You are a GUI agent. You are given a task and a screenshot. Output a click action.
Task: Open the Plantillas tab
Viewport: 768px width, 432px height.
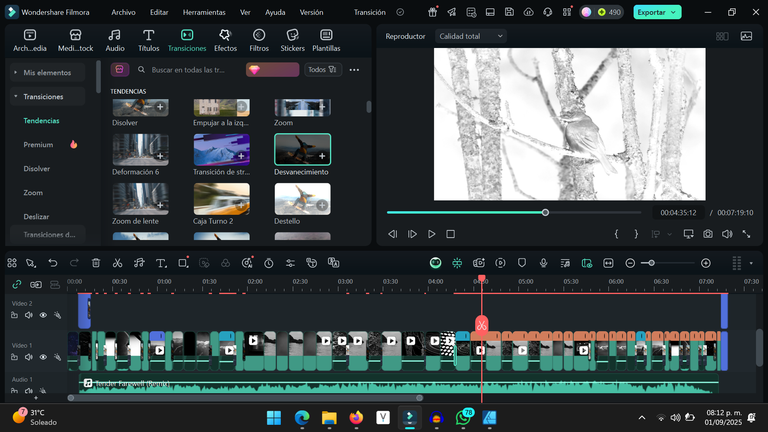326,40
